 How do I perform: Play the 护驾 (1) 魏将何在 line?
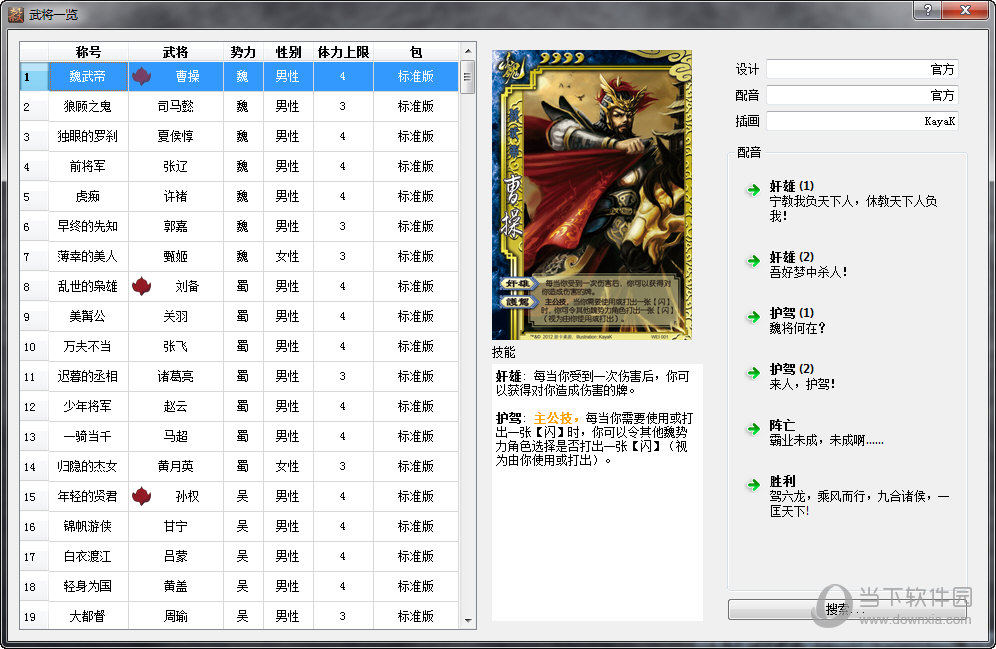coord(798,321)
